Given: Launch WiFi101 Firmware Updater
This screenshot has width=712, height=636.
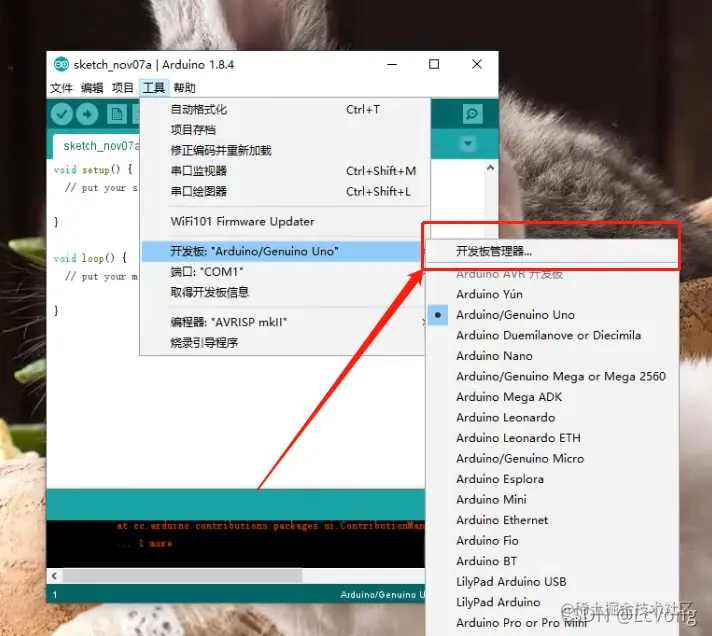Looking at the screenshot, I should click(285, 222).
